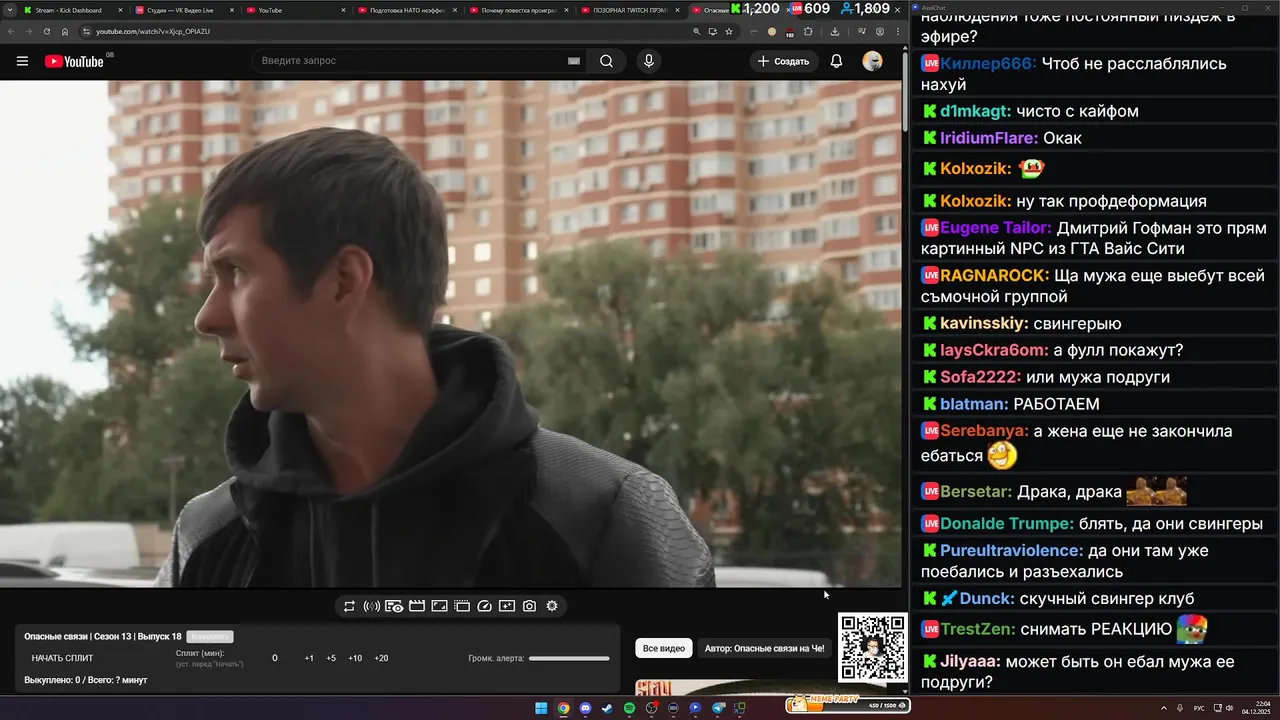
Task: Open the on-screen keyboard in search box
Action: pos(574,61)
